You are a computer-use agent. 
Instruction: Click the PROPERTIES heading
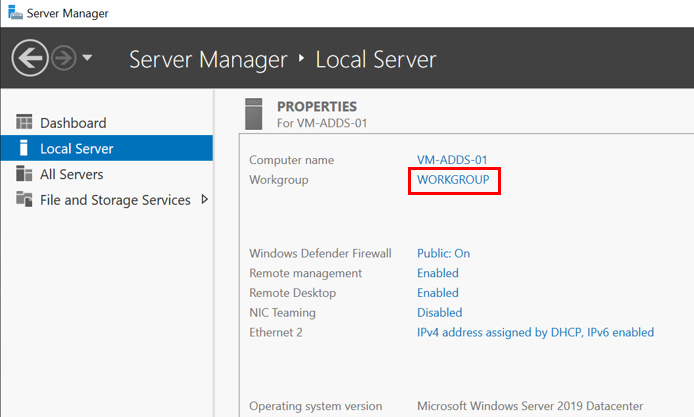click(317, 107)
